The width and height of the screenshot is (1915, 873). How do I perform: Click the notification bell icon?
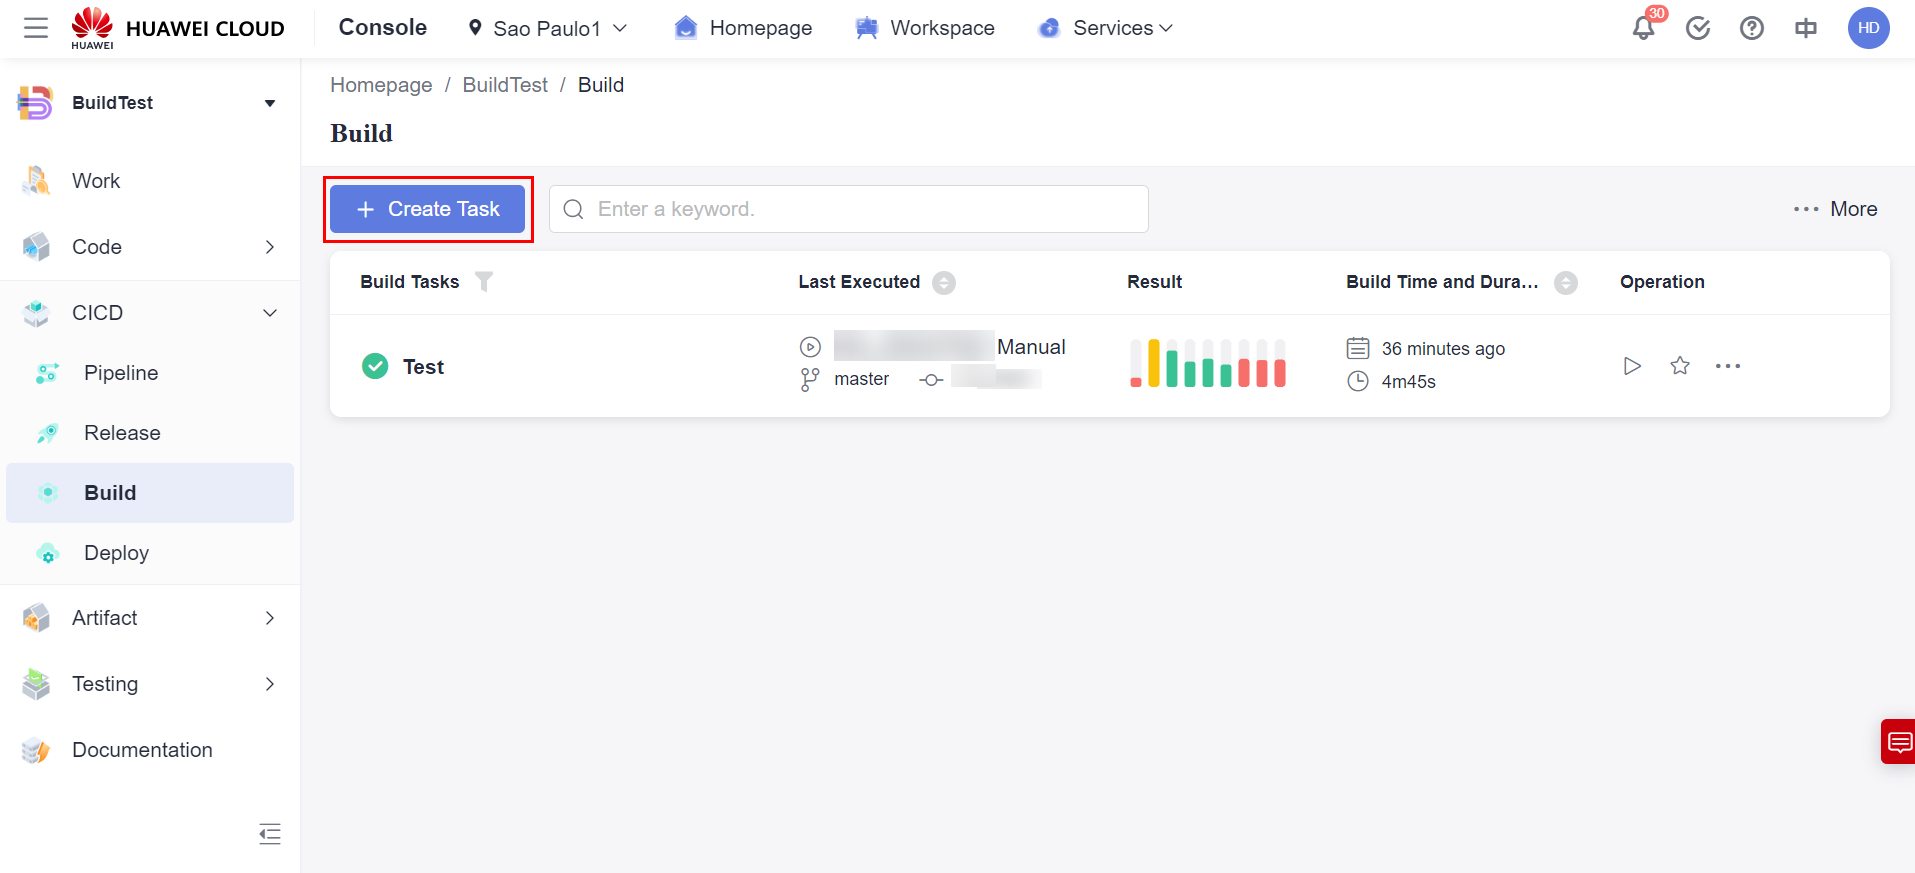(x=1643, y=28)
